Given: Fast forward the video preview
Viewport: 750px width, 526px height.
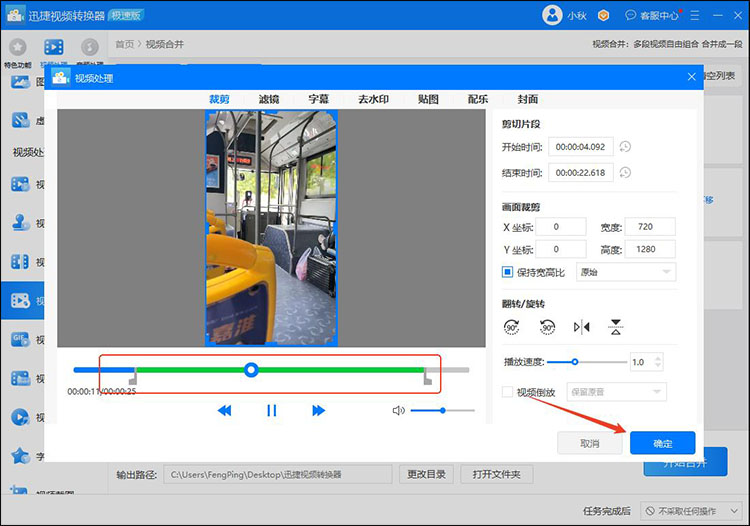Looking at the screenshot, I should (318, 410).
